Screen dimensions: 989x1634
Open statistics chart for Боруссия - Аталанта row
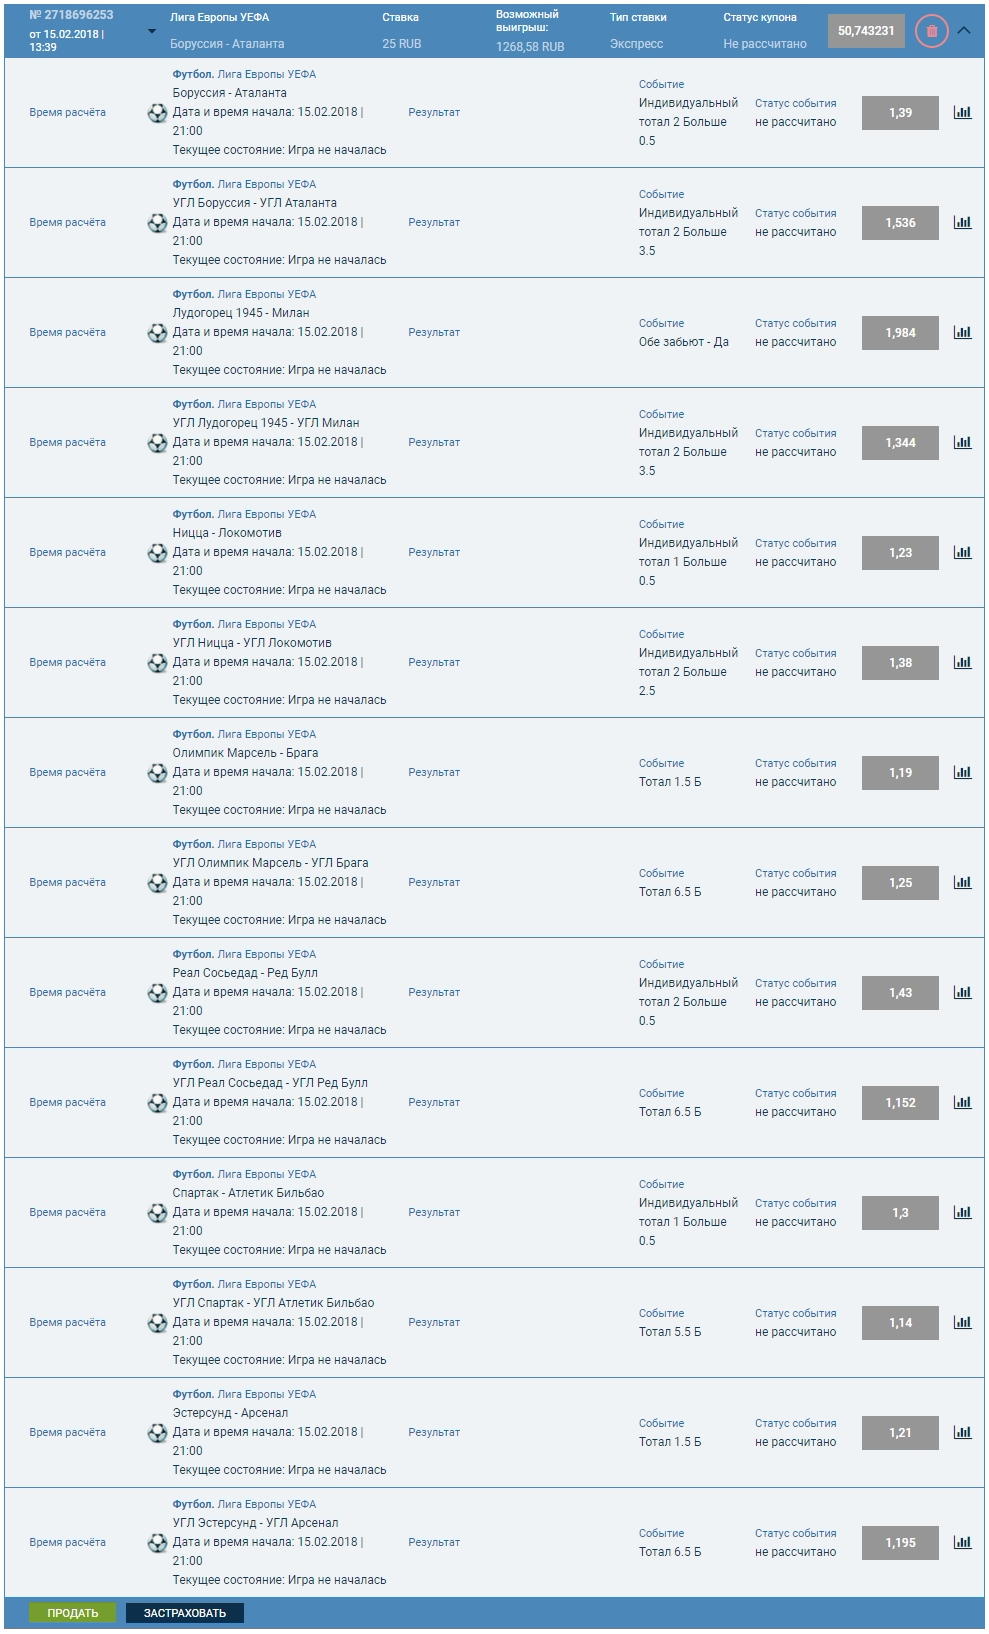[962, 113]
